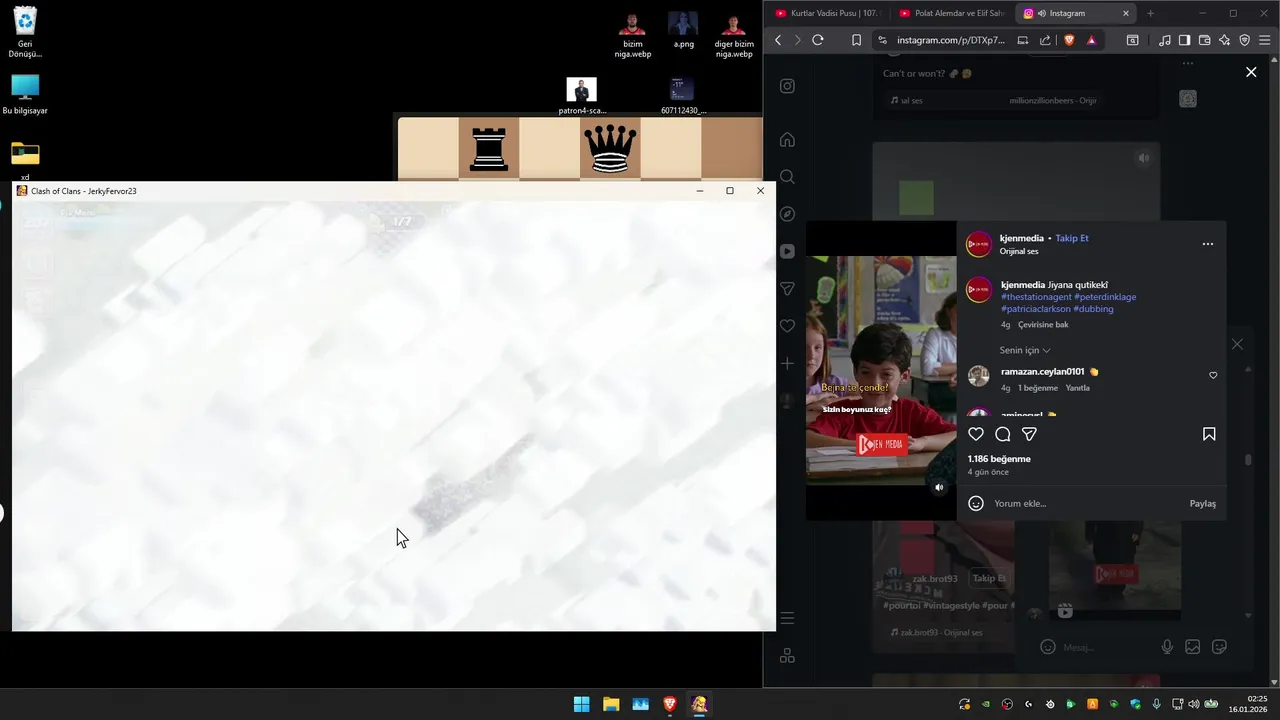The width and height of the screenshot is (1280, 720).
Task: Save the post with the bookmark icon
Action: 1209,434
